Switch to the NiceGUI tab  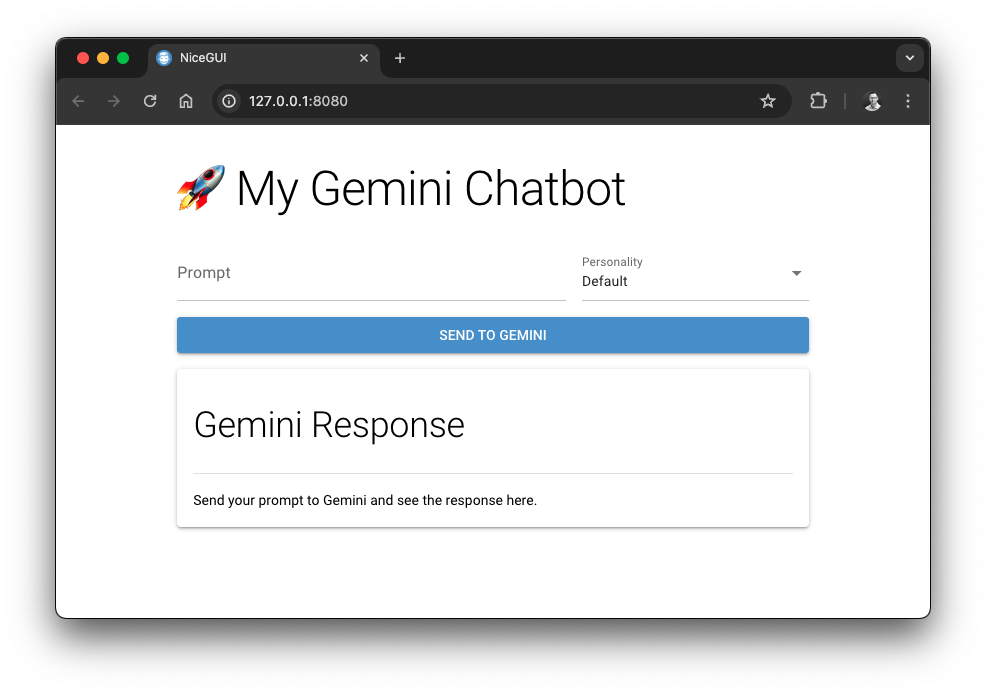coord(250,58)
